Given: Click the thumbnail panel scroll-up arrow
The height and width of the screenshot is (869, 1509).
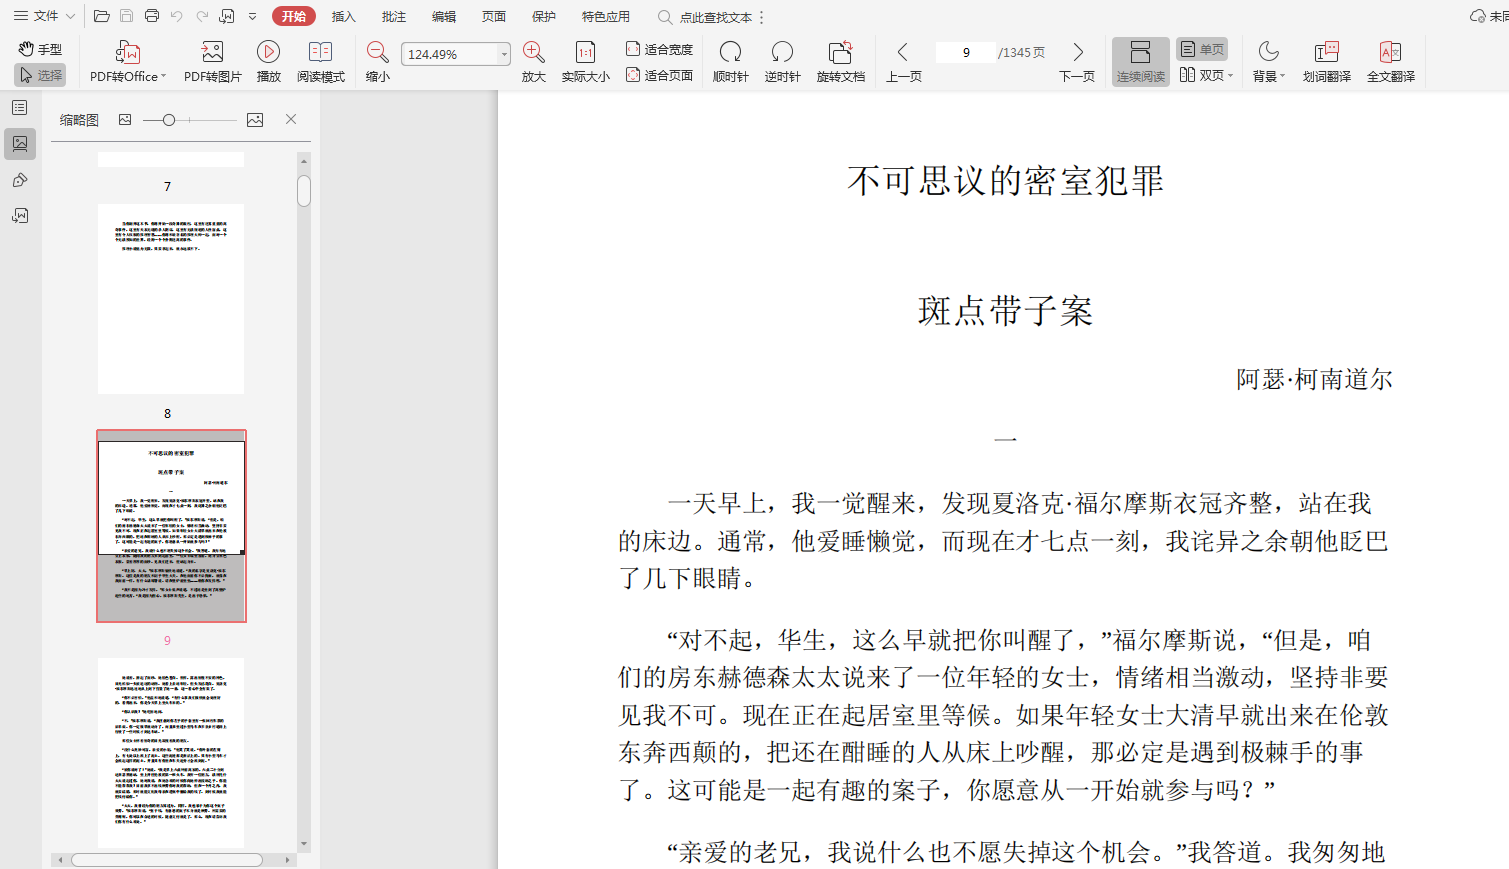Looking at the screenshot, I should click(304, 160).
